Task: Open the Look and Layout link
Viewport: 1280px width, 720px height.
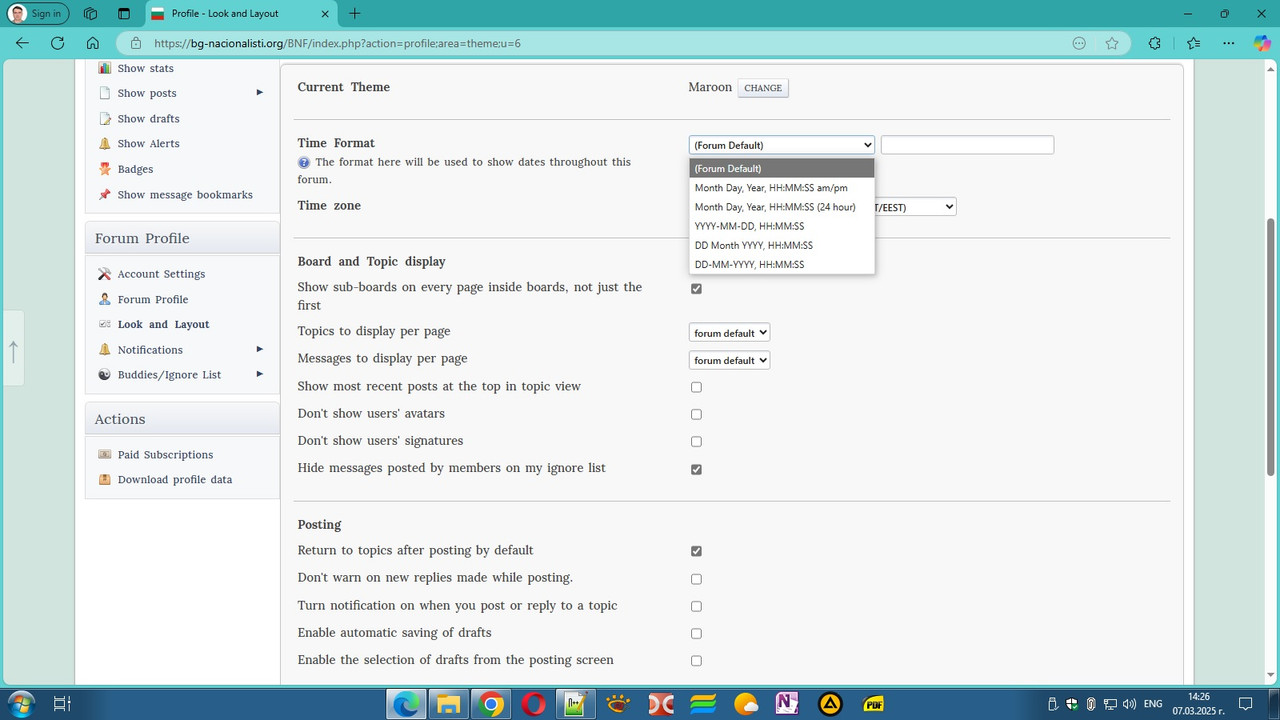Action: coord(163,324)
